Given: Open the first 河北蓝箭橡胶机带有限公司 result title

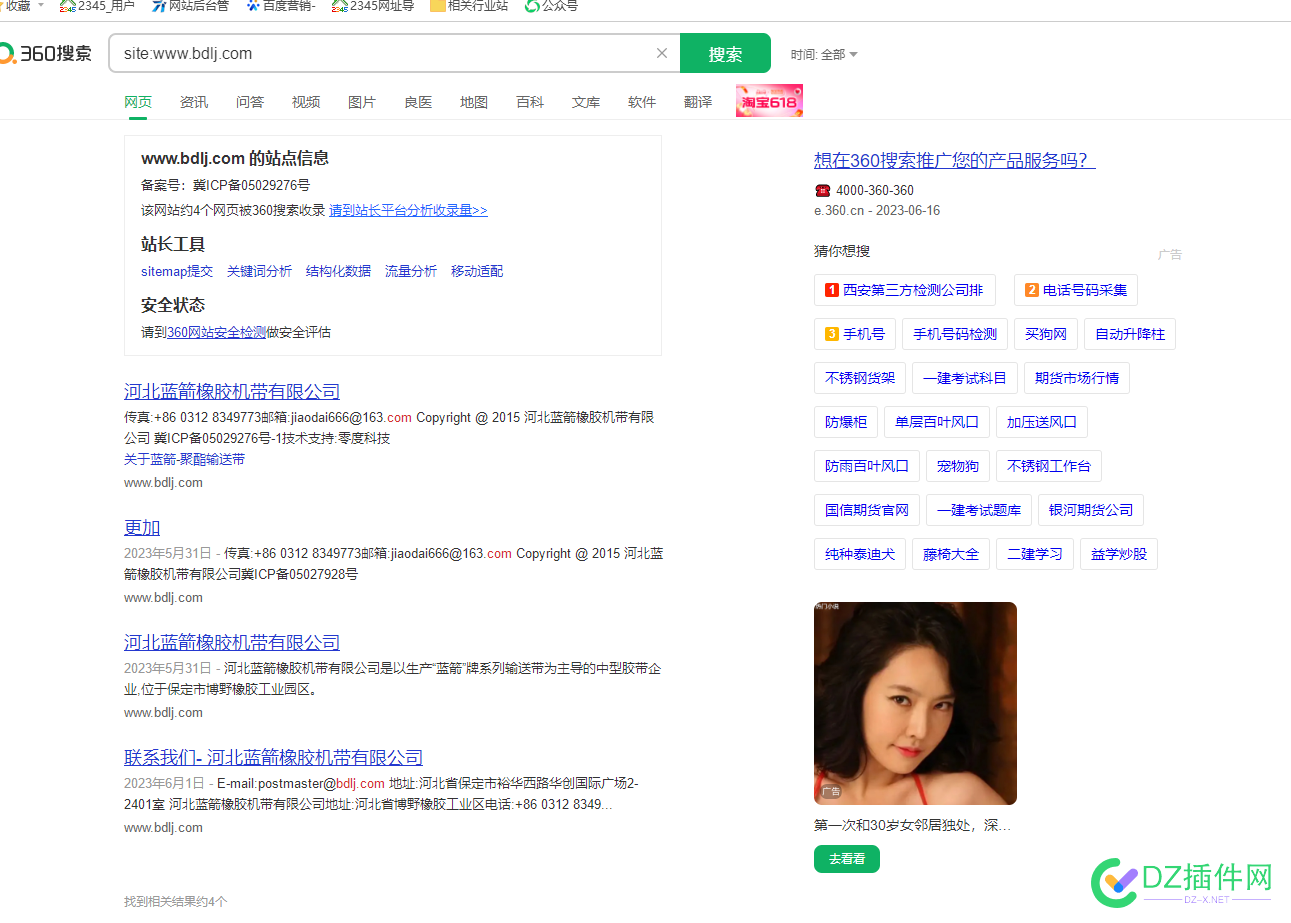Looking at the screenshot, I should click(232, 392).
